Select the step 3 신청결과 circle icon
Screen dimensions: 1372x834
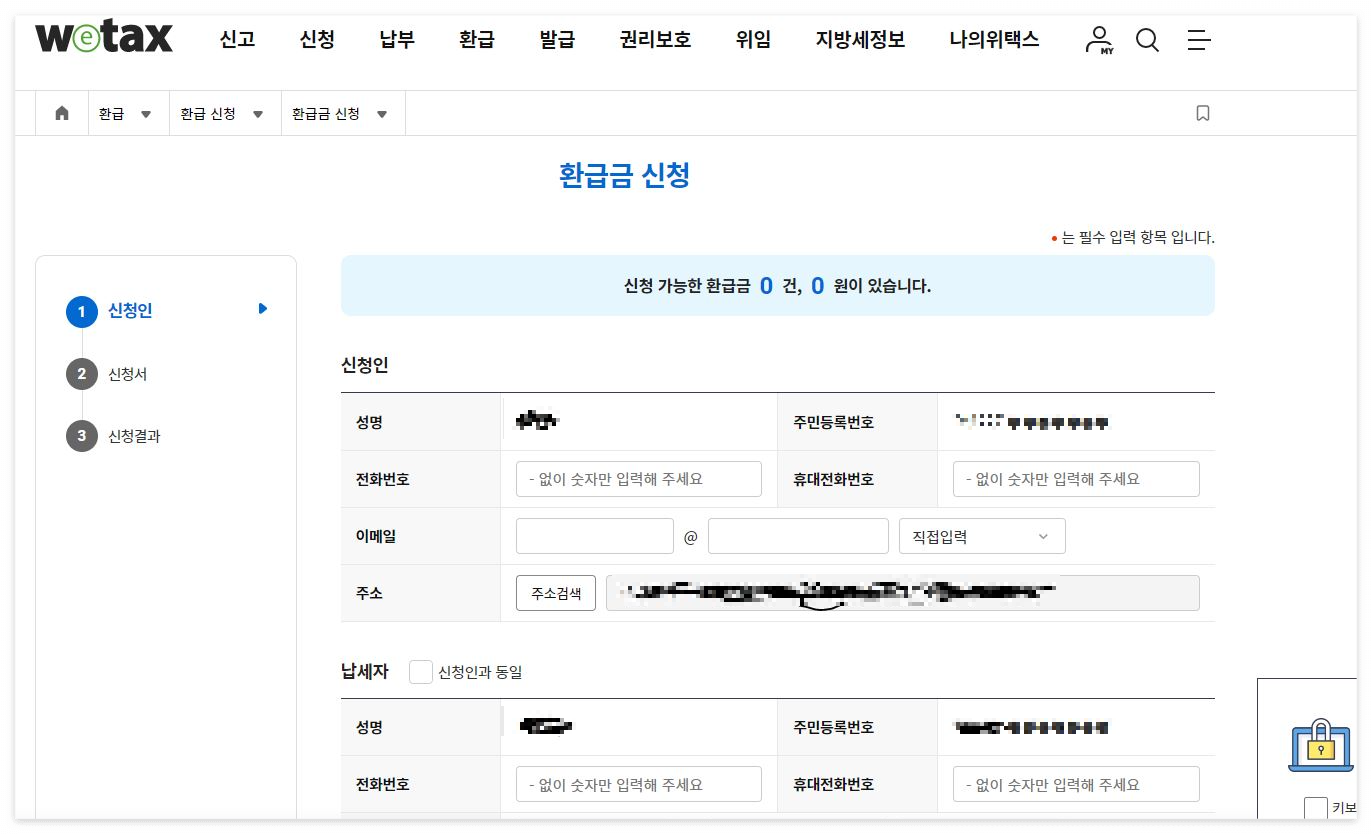(81, 436)
